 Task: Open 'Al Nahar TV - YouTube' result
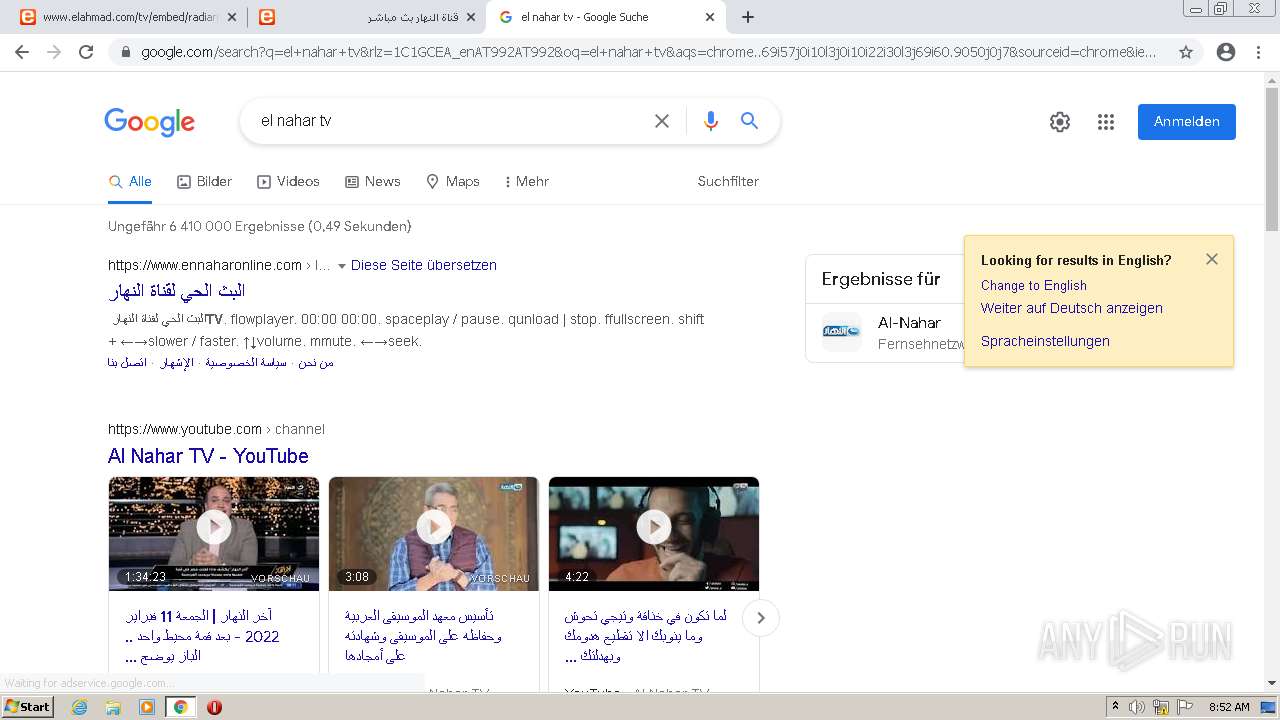[208, 456]
